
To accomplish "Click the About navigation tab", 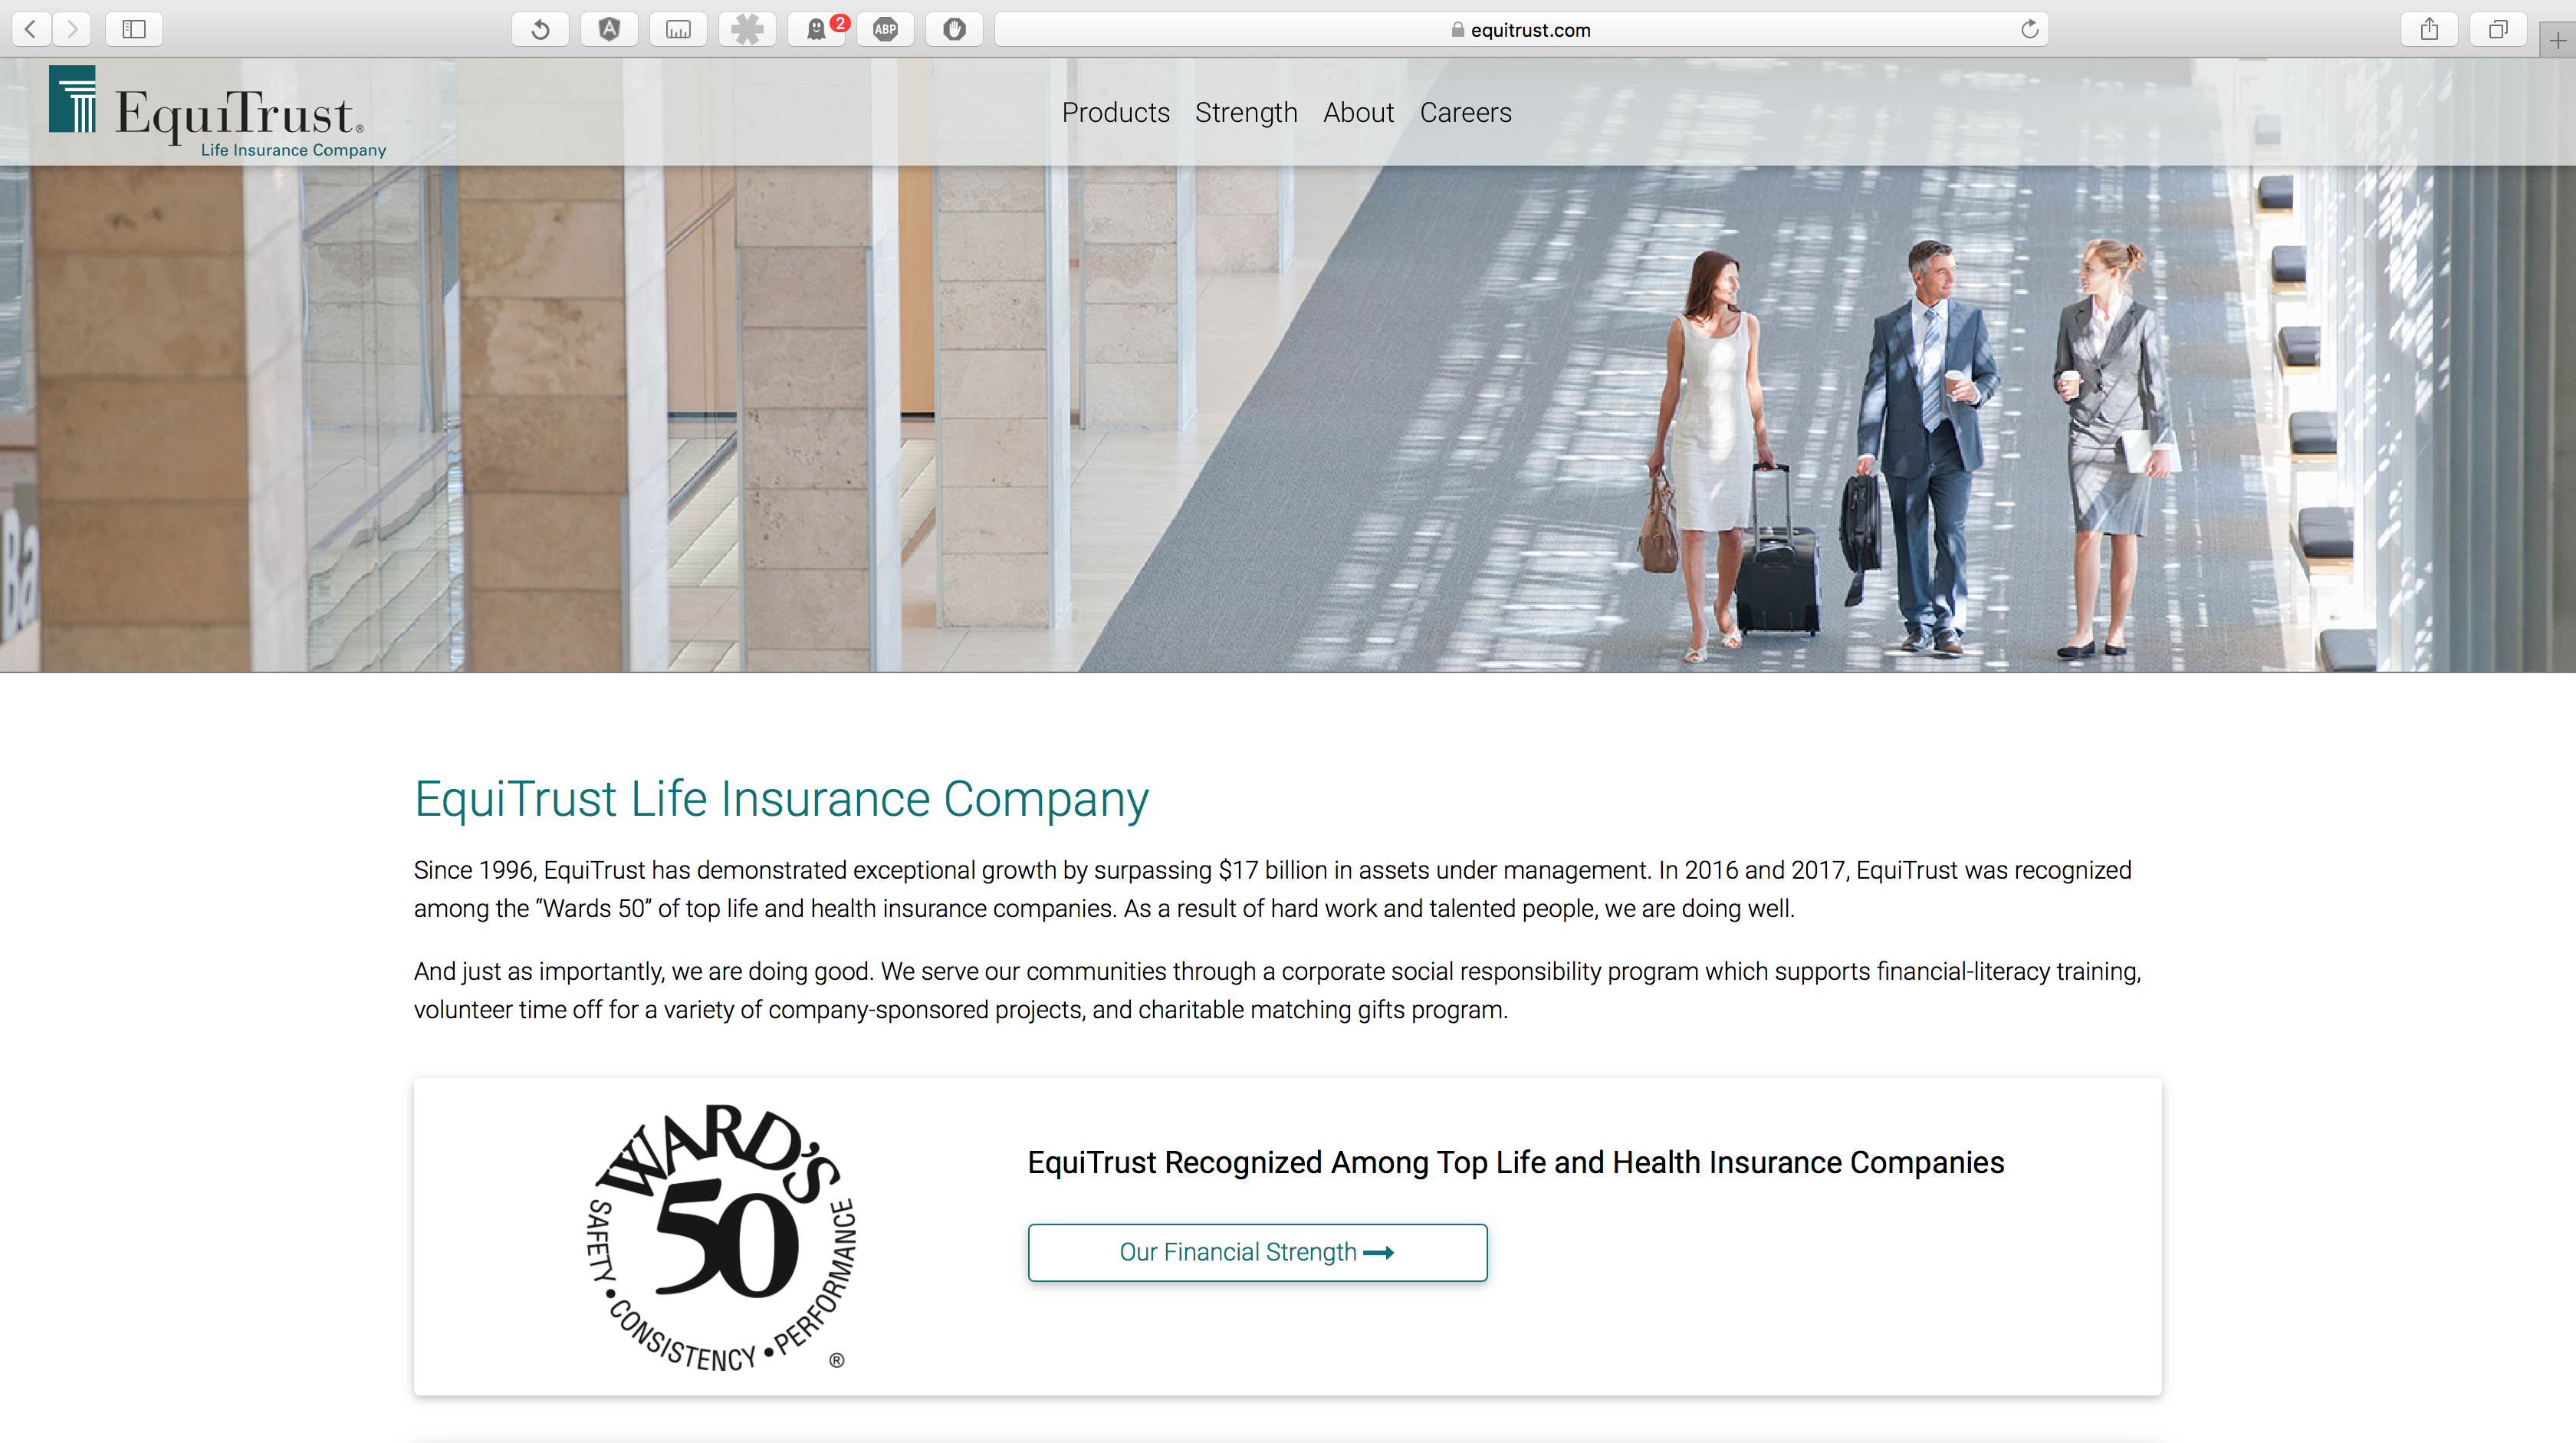I will (1359, 111).
